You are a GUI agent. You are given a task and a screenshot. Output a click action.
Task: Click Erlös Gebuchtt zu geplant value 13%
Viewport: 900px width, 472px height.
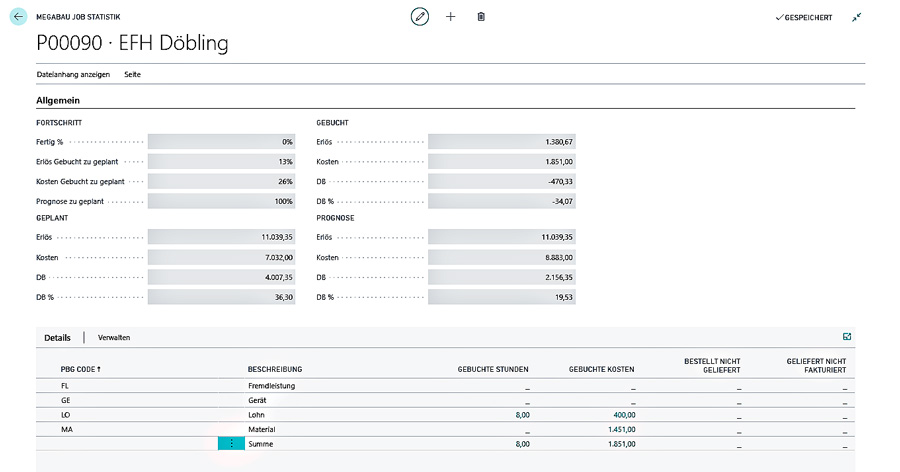pyautogui.click(x=222, y=162)
